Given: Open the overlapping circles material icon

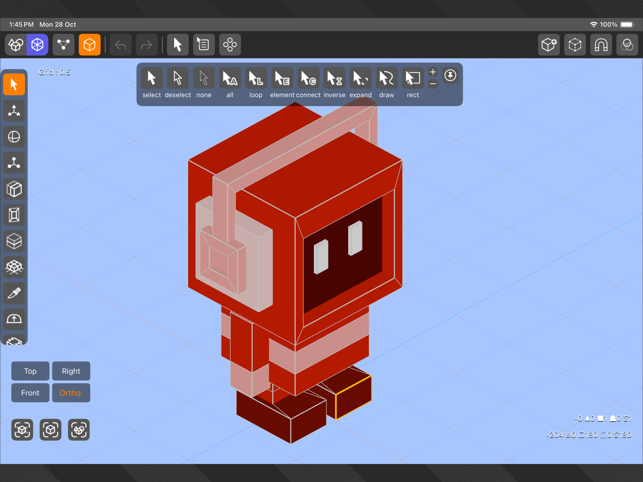Looking at the screenshot, I should [x=627, y=44].
